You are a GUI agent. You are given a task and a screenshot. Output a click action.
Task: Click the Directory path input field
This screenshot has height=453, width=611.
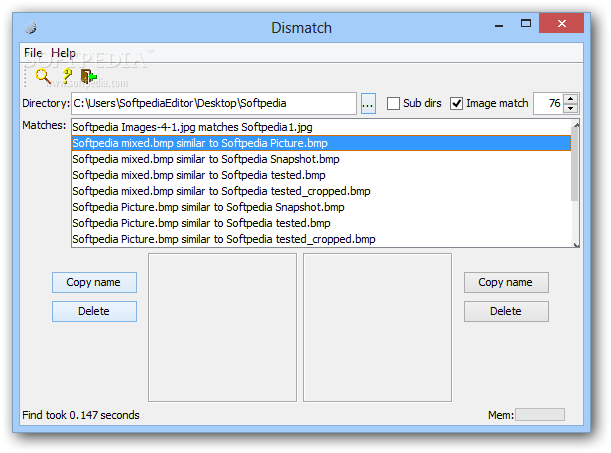point(214,103)
